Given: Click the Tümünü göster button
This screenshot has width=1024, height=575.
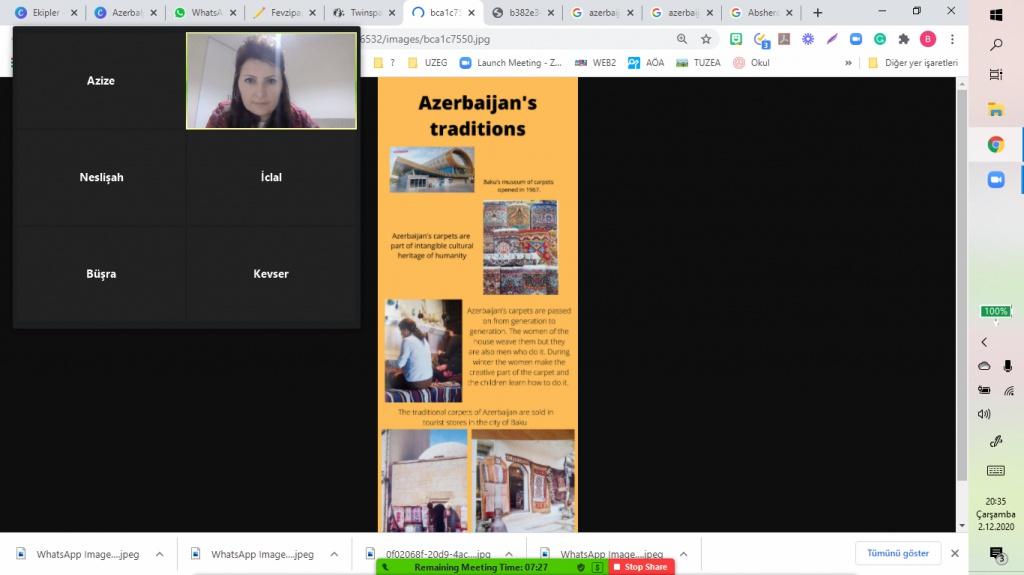Looking at the screenshot, I should click(x=897, y=553).
